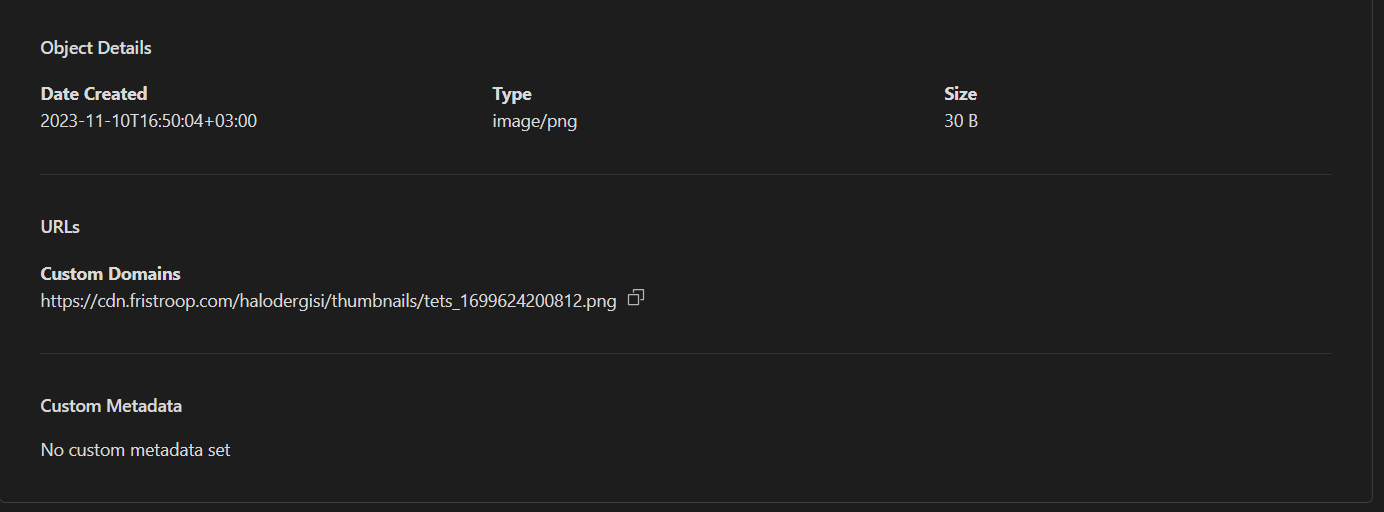This screenshot has height=512, width=1384.
Task: Click the divider above Custom Metadata section
Action: coord(686,353)
